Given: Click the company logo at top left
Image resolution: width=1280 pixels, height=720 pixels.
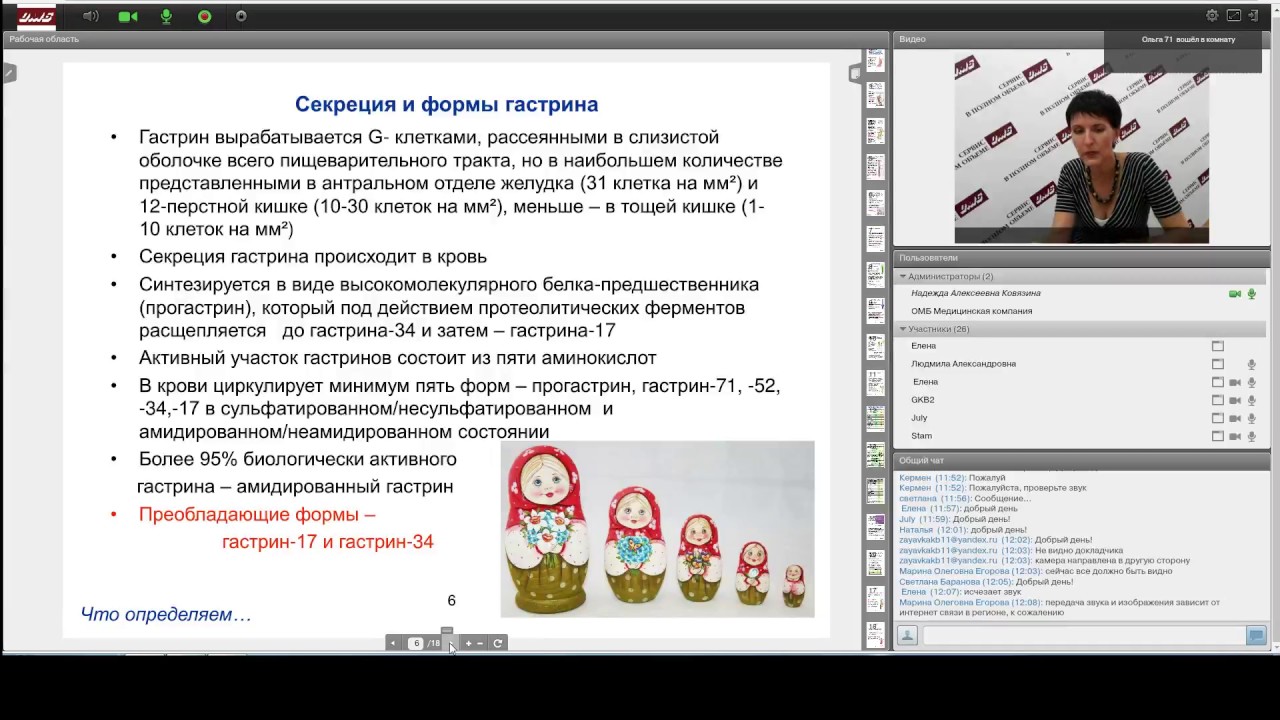Looking at the screenshot, I should click(x=36, y=16).
